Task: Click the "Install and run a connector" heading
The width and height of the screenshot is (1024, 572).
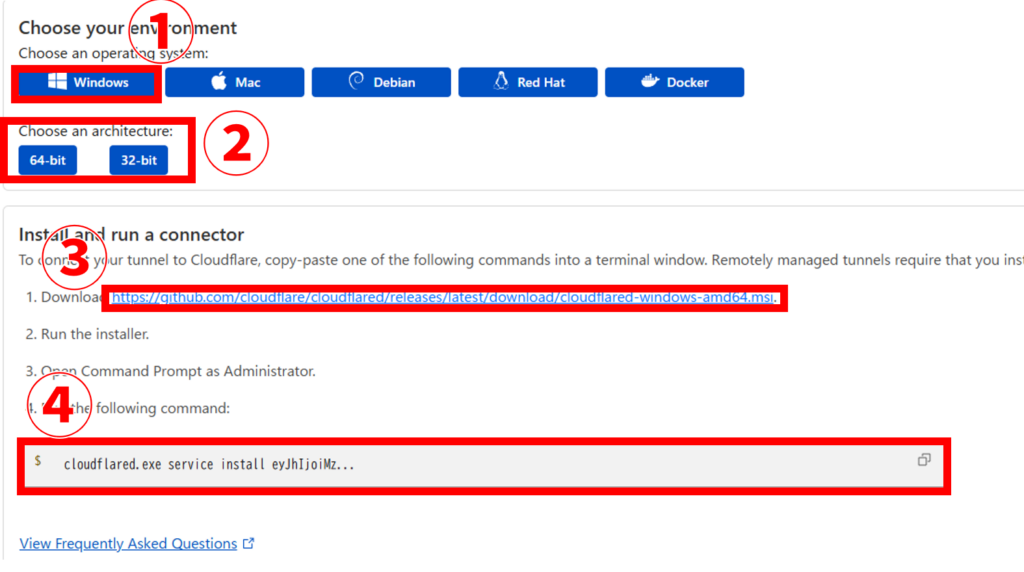Action: [131, 235]
